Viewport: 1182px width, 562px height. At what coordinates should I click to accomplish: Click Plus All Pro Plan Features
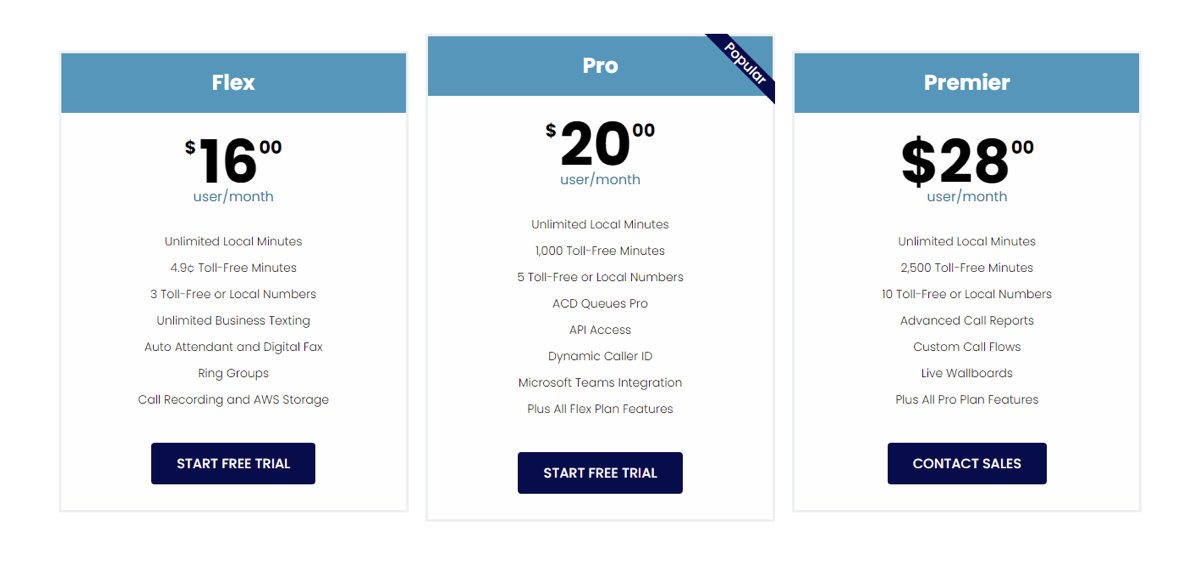tap(966, 400)
